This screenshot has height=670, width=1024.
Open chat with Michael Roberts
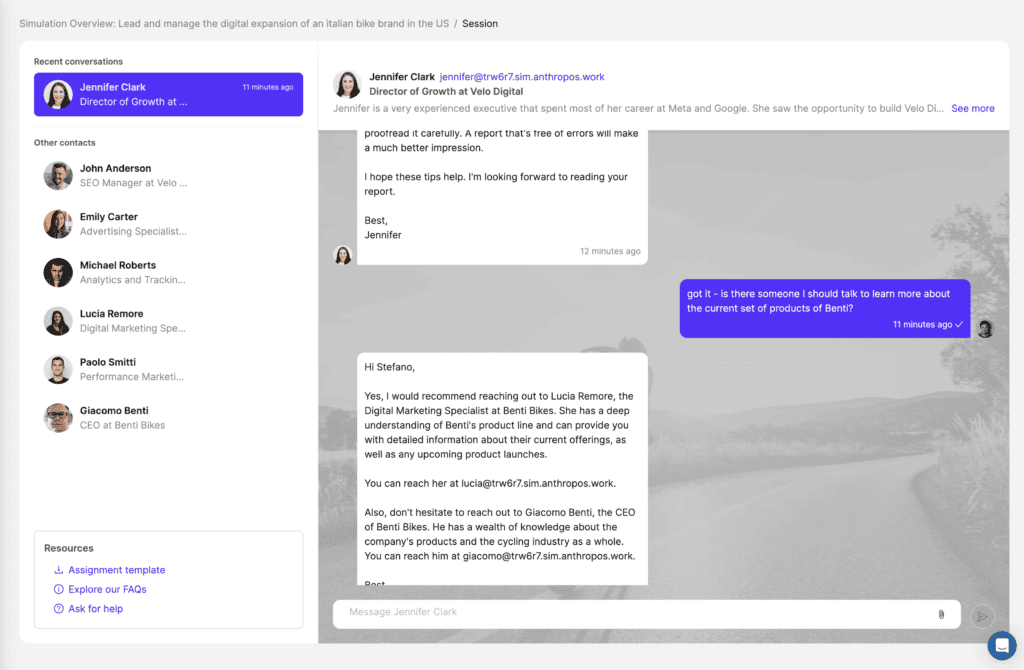point(133,272)
